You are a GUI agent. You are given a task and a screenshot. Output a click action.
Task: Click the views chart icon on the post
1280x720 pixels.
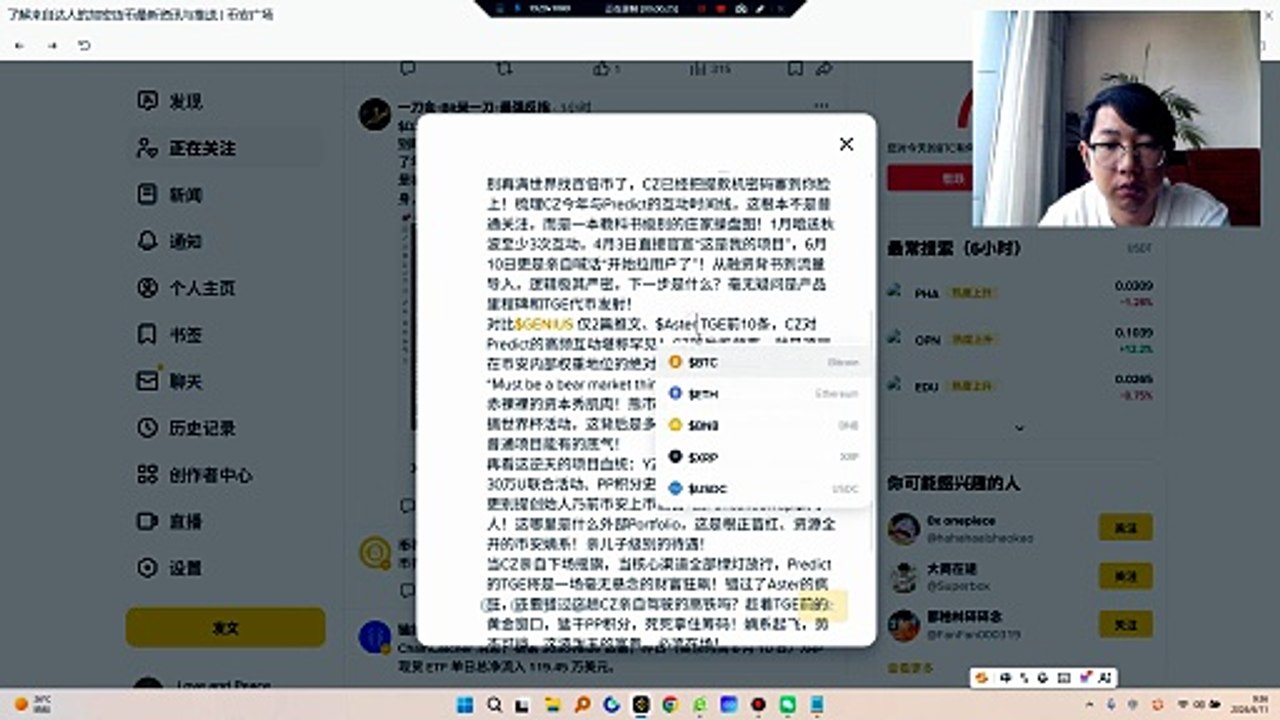[x=696, y=68]
